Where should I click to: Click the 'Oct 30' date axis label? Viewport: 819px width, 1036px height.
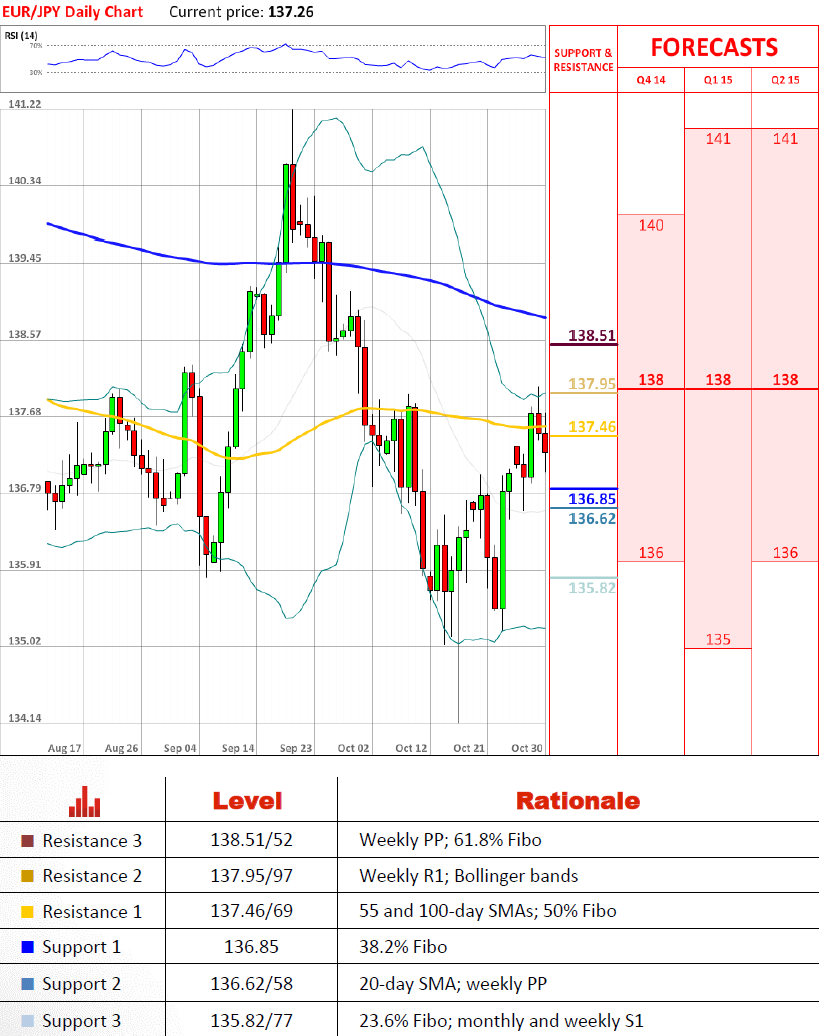coord(527,748)
